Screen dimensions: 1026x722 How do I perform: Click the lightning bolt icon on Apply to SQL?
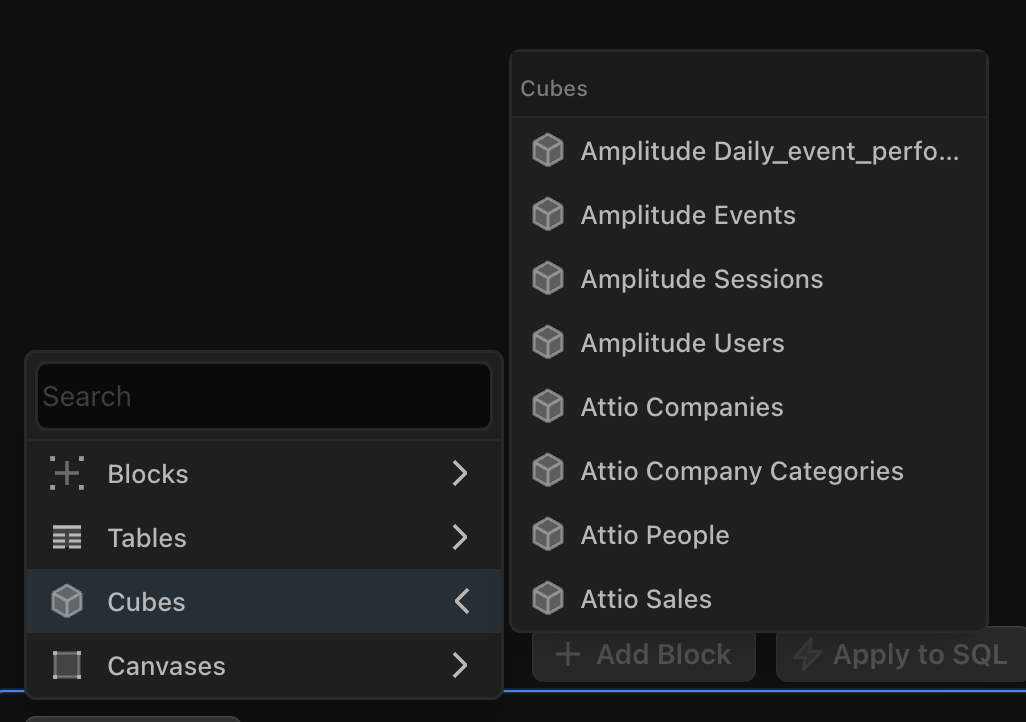click(x=807, y=655)
